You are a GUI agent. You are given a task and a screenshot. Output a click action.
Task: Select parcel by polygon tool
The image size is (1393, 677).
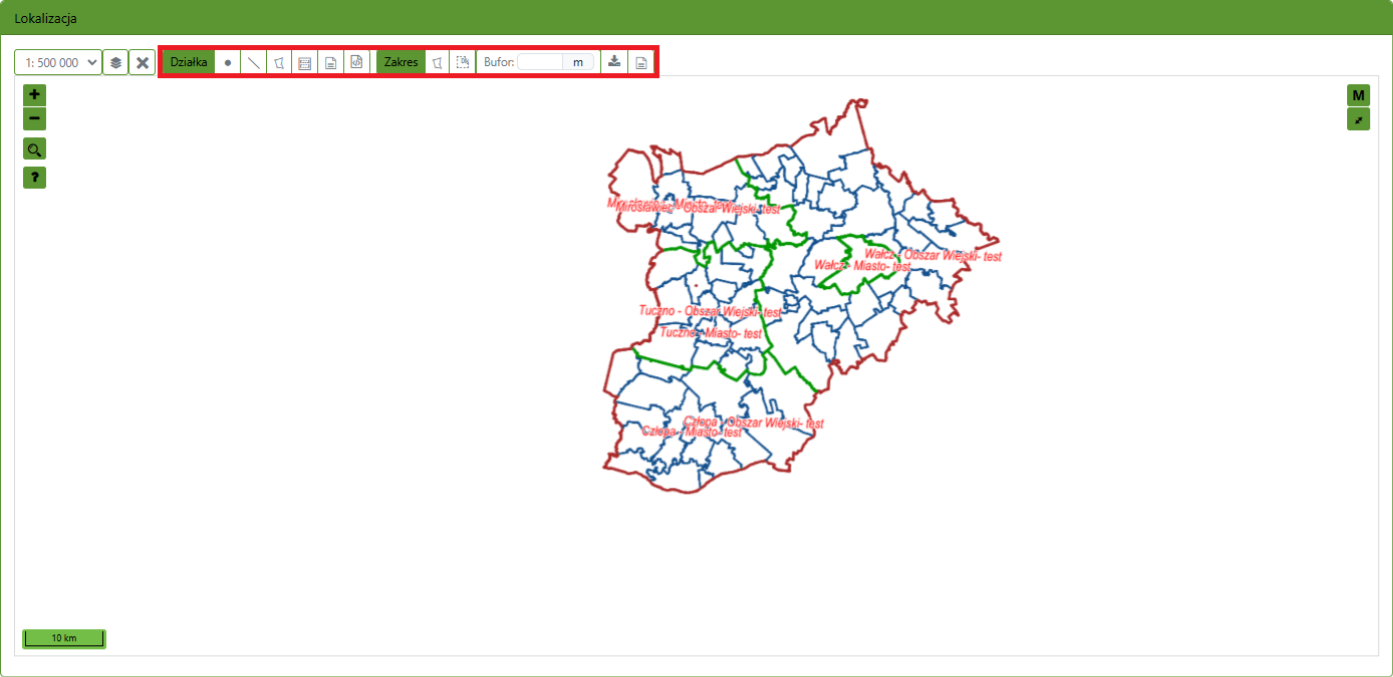(280, 62)
